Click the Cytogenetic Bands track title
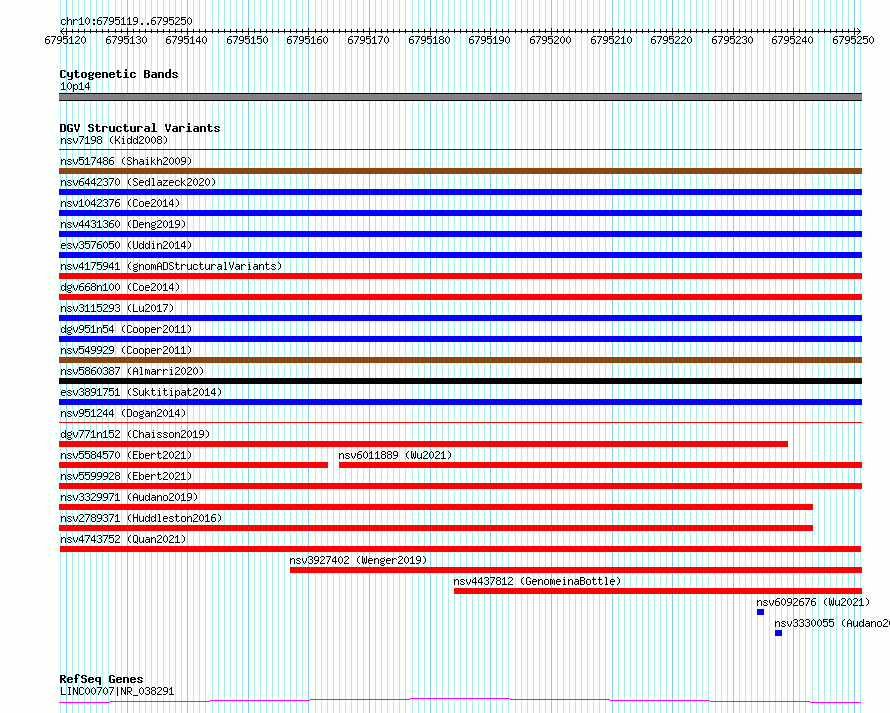Screen dimensions: 890x713 119,74
